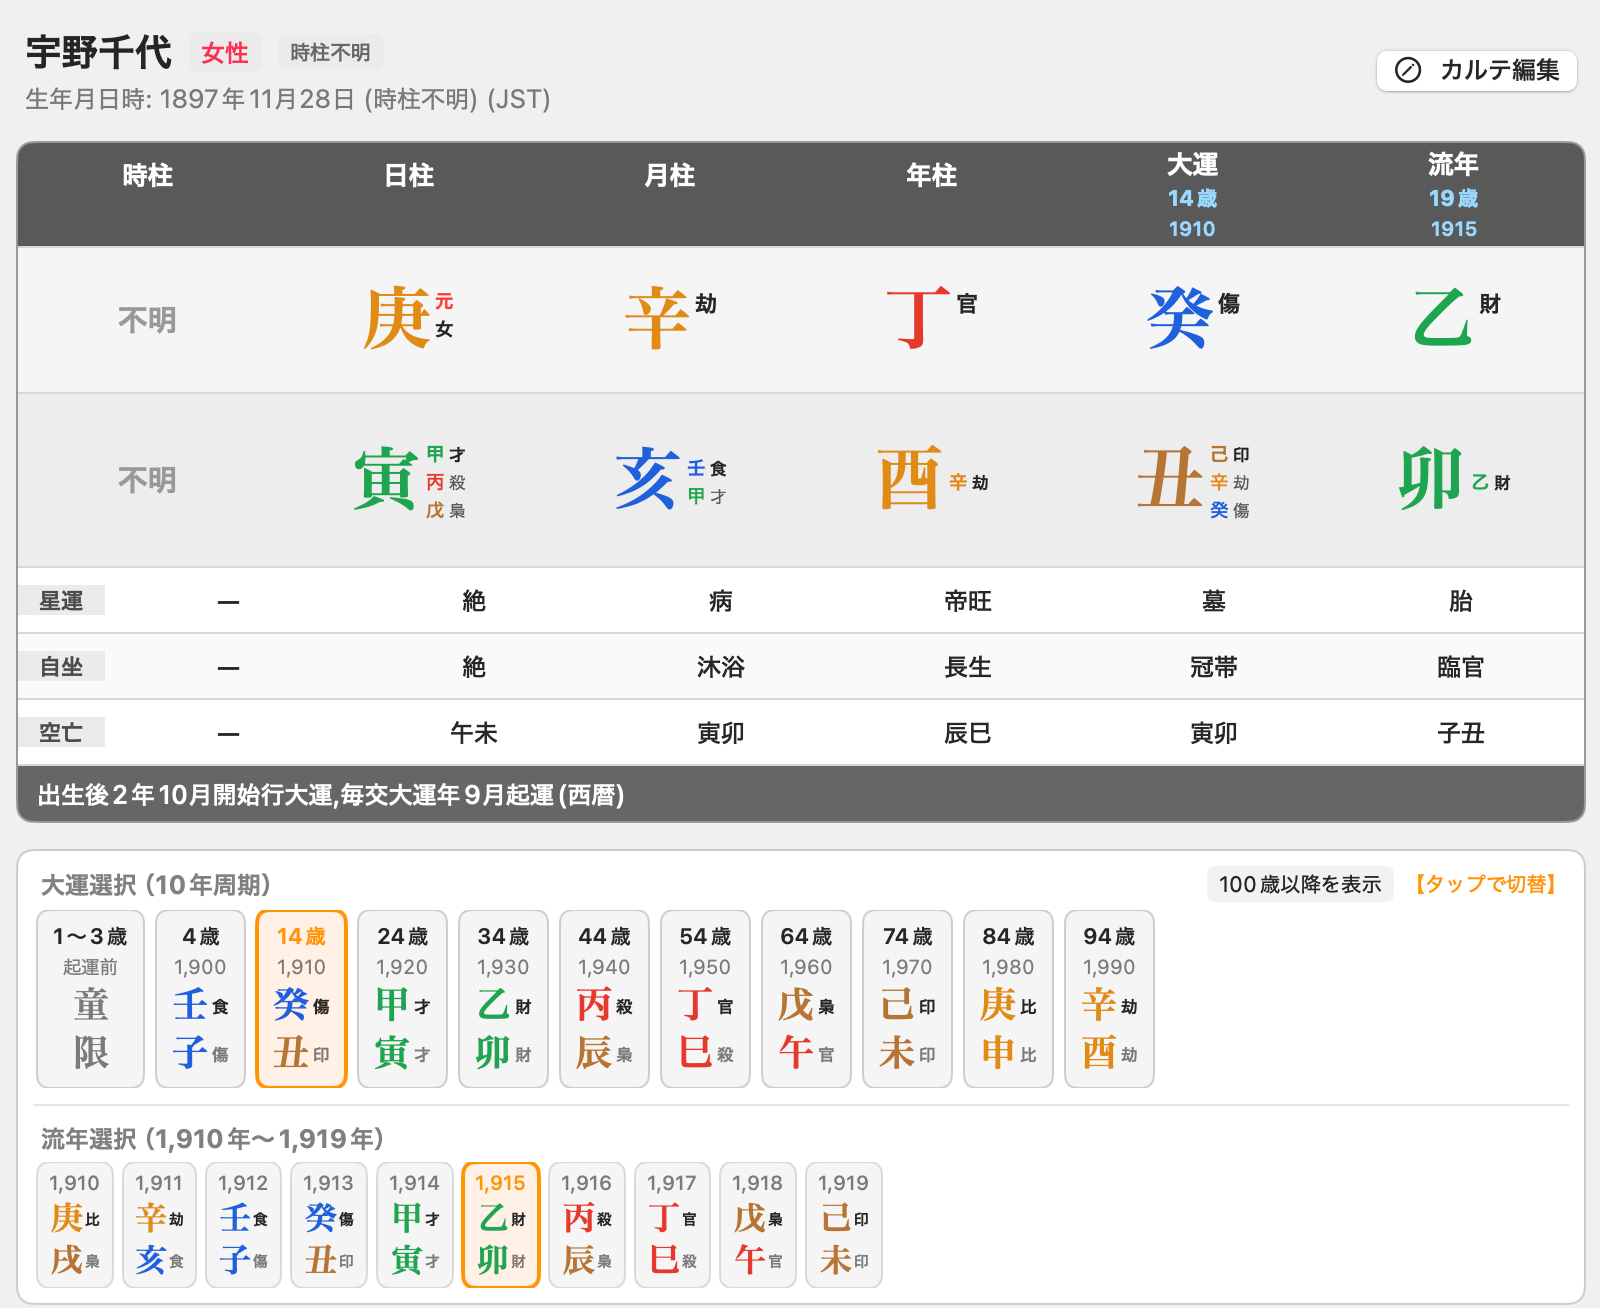Choose the 1,911 辛亥 year card
The height and width of the screenshot is (1308, 1600).
(x=160, y=1225)
